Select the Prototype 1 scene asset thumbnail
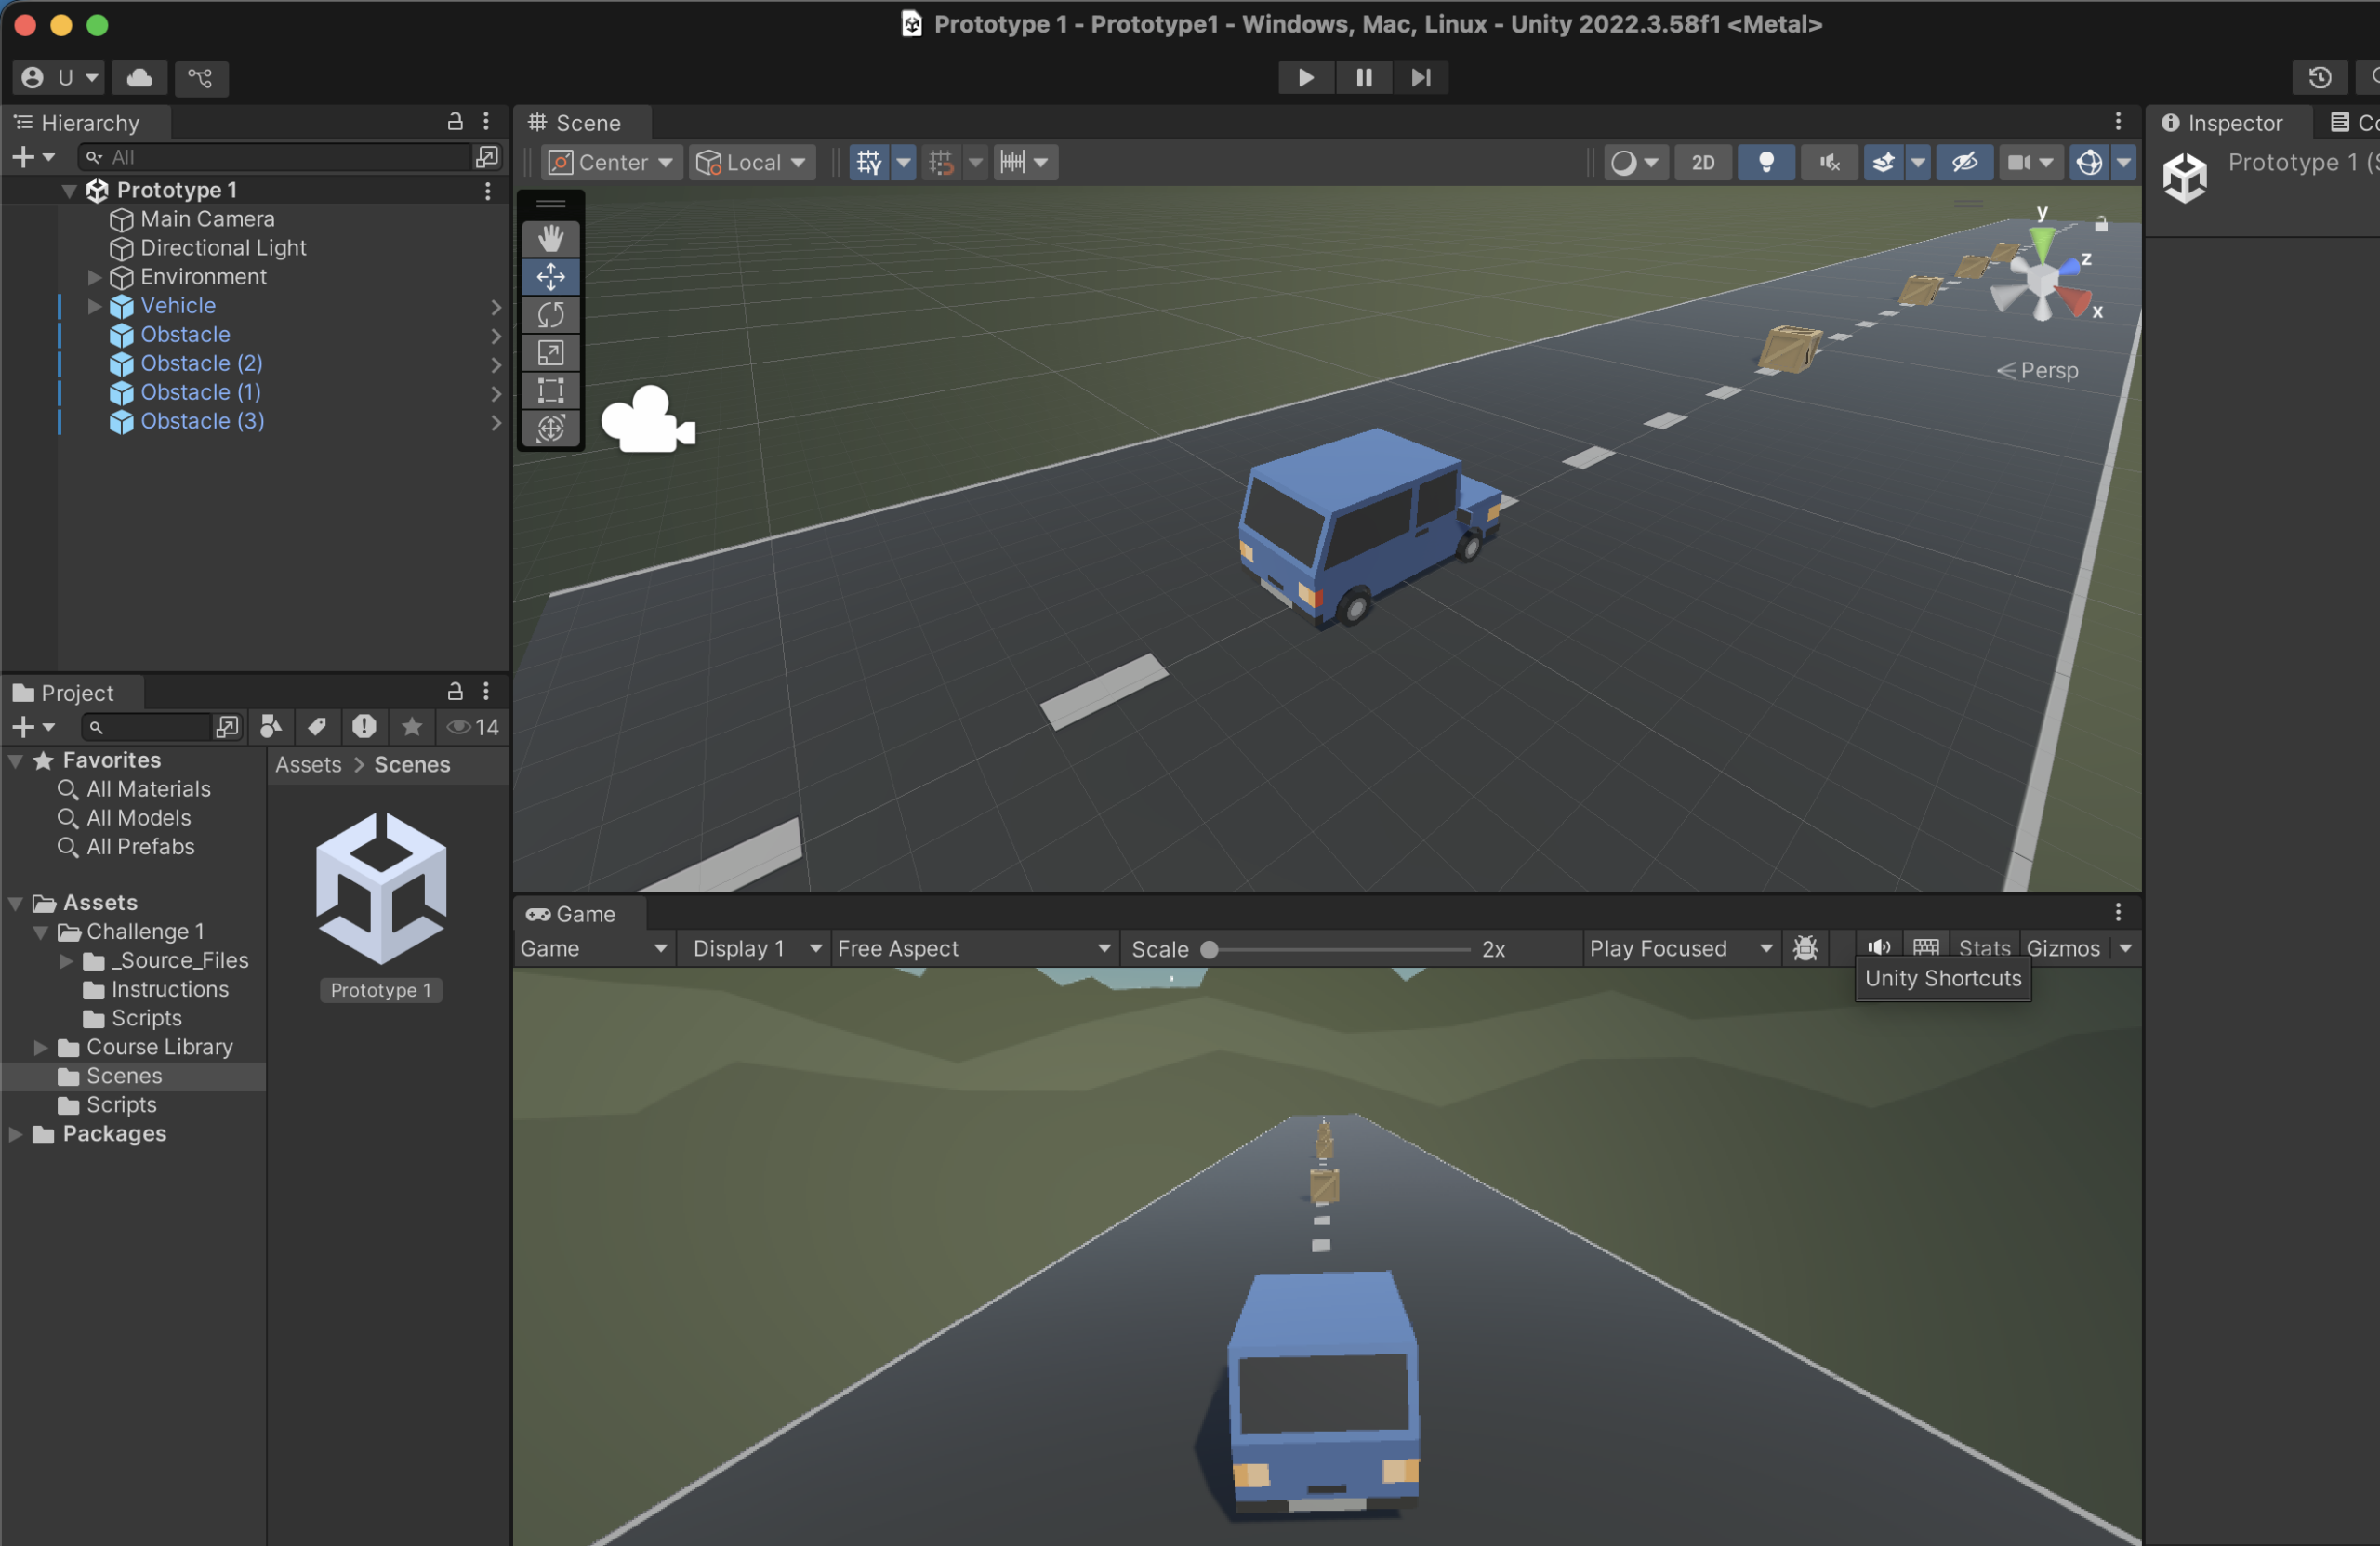 tap(381, 889)
